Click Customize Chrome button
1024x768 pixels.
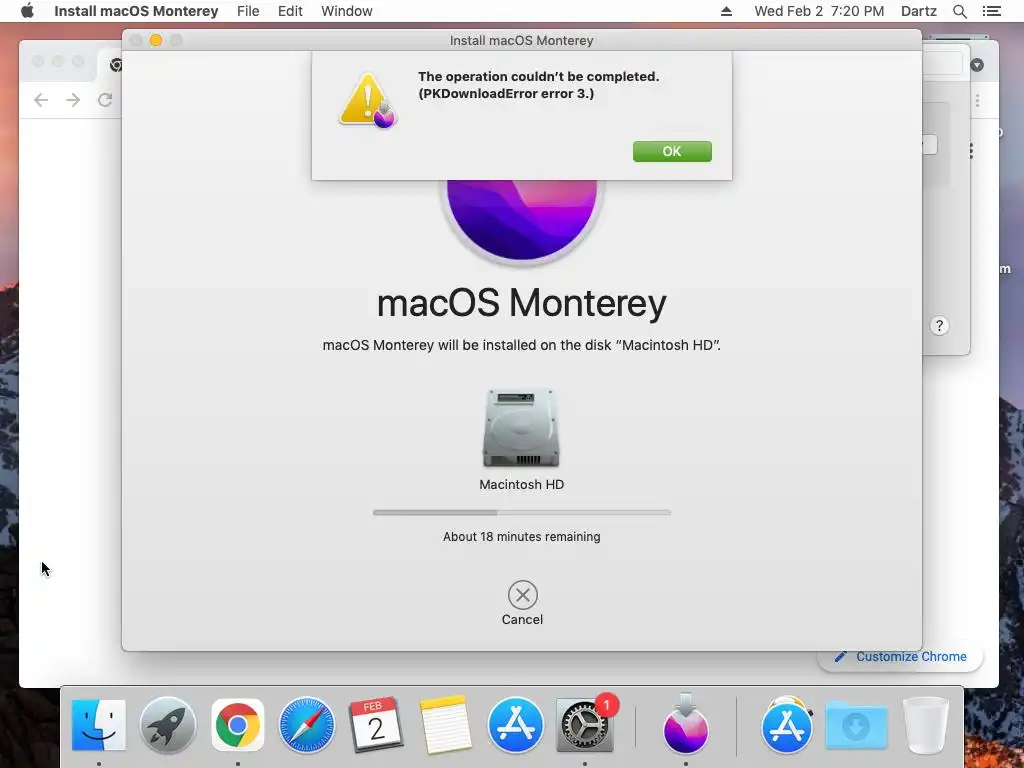pos(901,656)
